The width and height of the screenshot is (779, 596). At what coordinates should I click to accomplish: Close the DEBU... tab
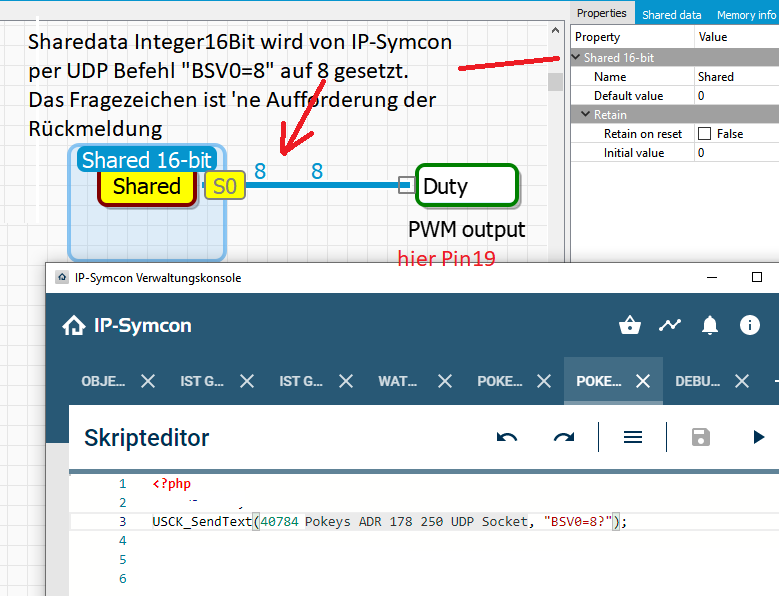[x=742, y=381]
